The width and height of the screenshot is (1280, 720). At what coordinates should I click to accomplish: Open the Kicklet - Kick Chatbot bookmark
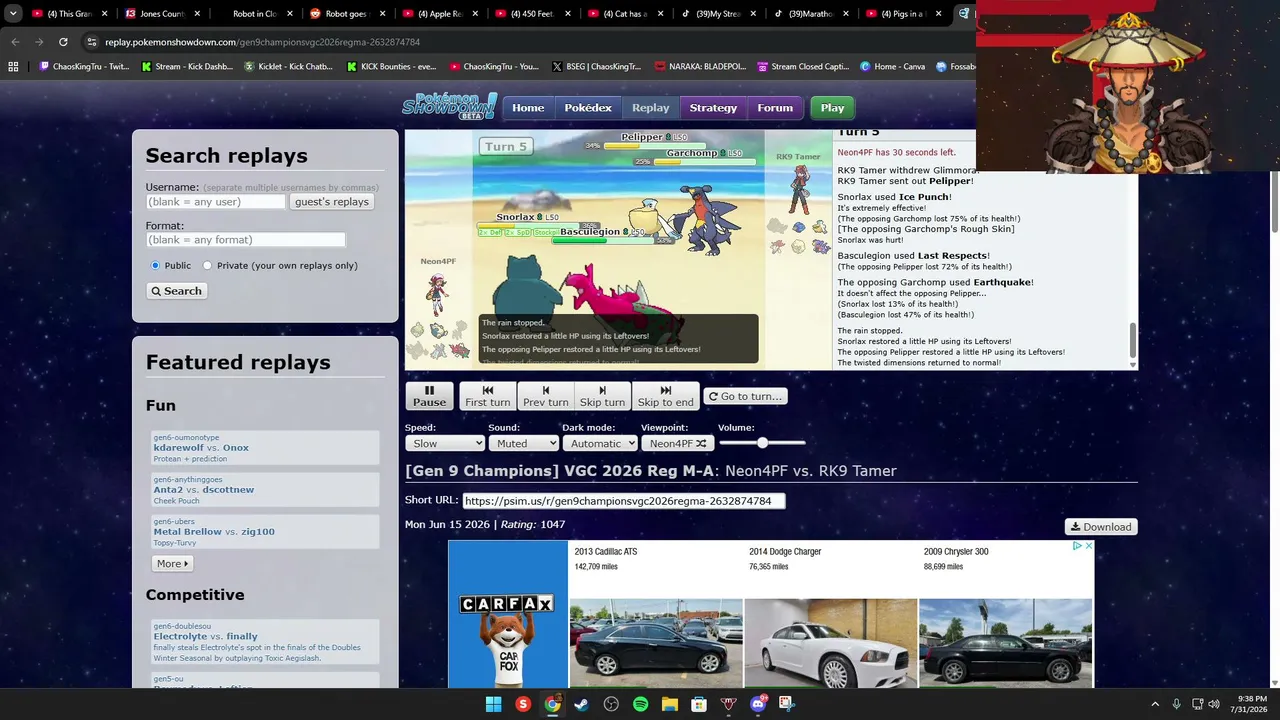[x=288, y=67]
